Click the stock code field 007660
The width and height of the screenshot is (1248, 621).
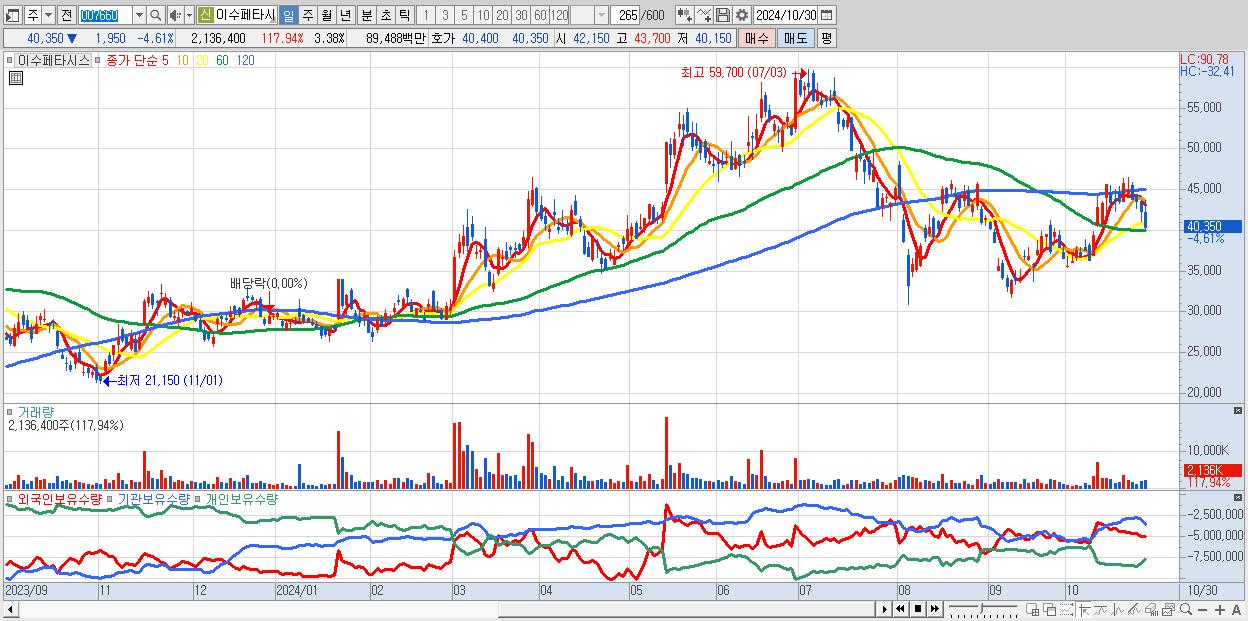[104, 15]
